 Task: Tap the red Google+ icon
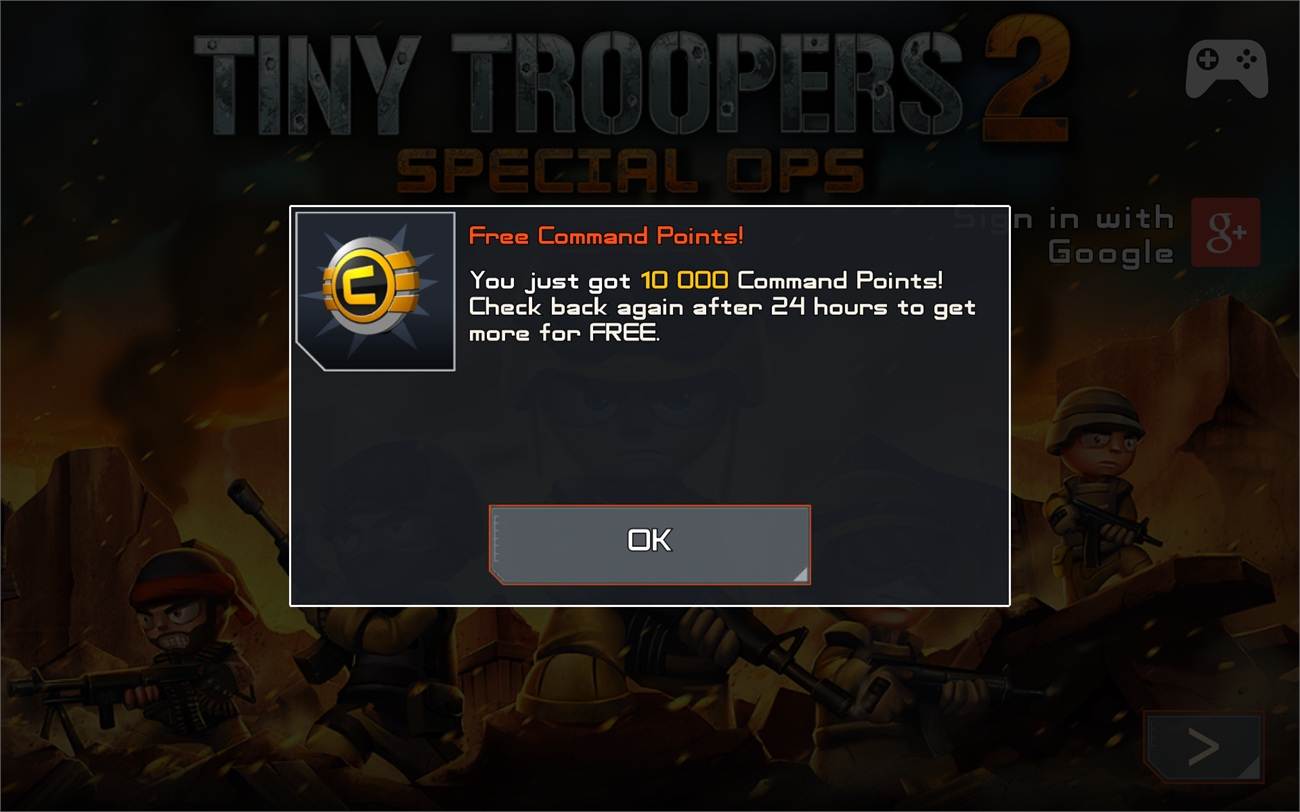click(1225, 232)
